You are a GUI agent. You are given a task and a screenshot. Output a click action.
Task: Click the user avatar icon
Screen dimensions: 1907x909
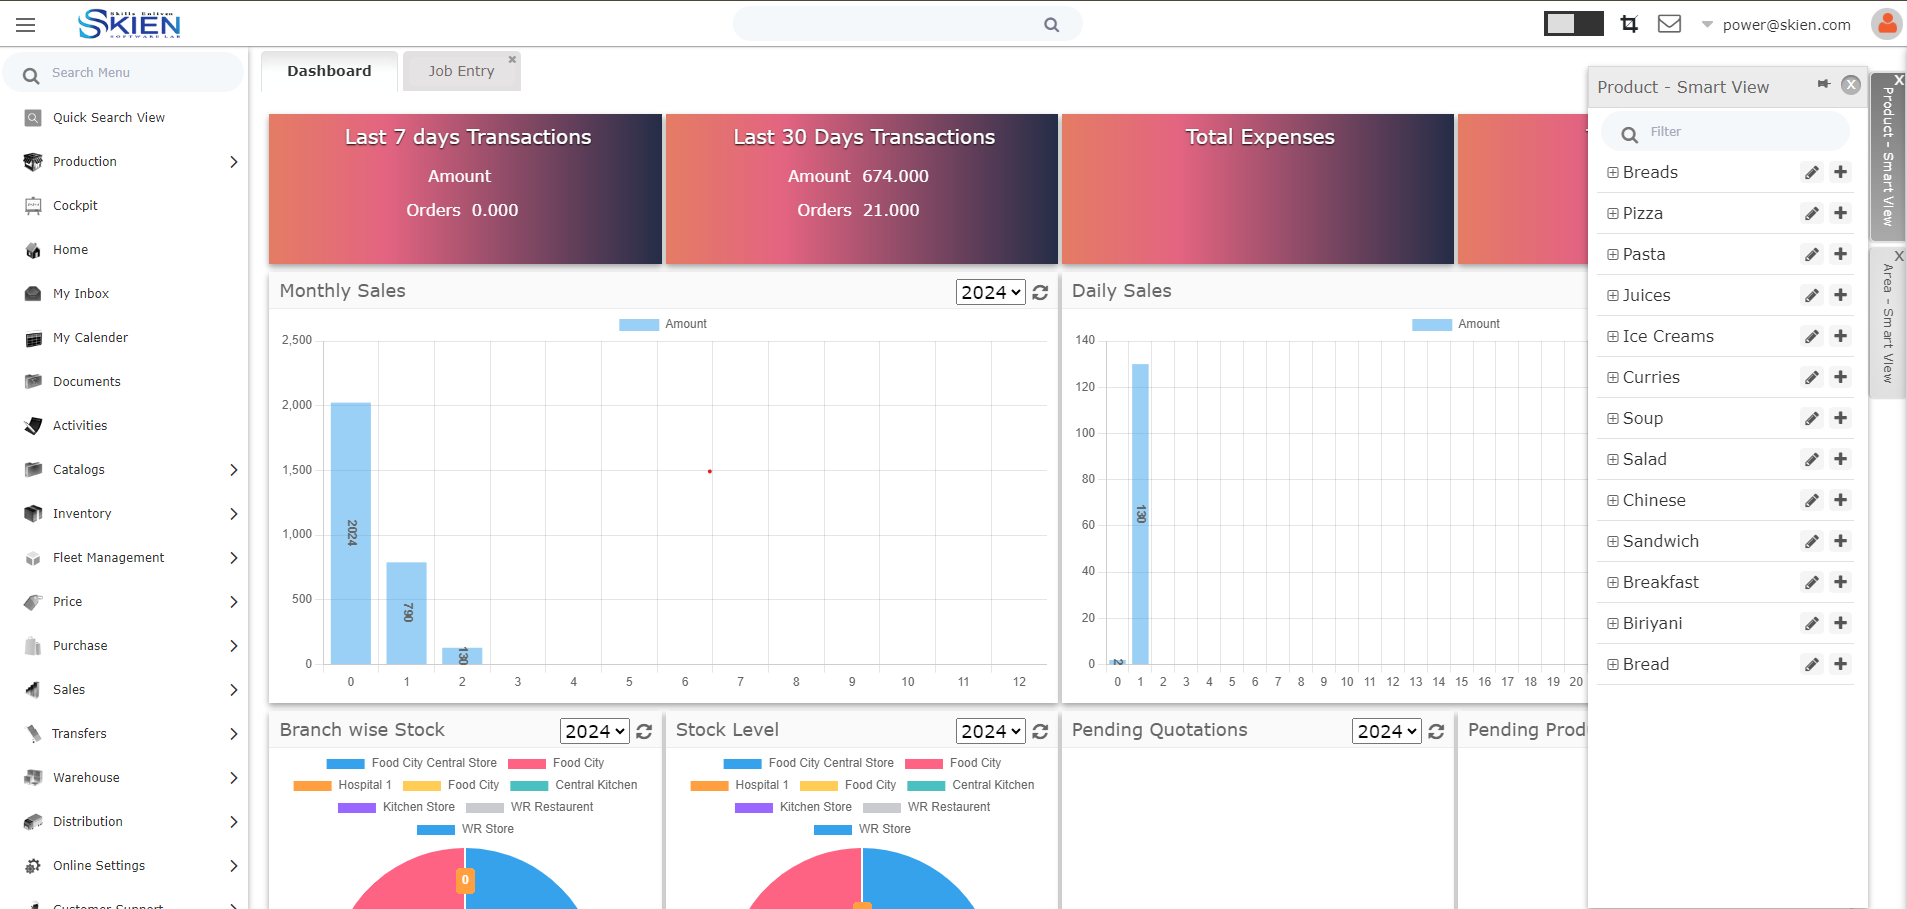(x=1885, y=24)
